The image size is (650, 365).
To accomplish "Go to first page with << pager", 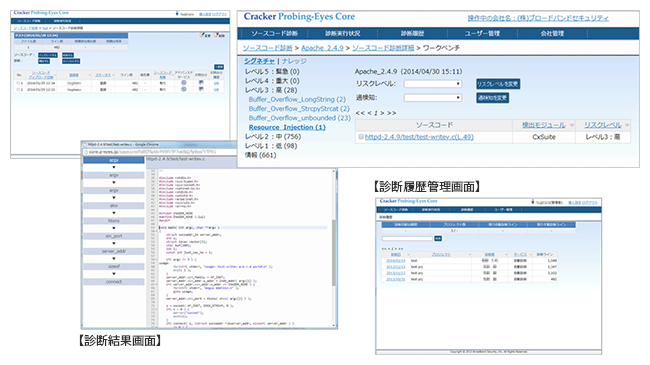I will (360, 113).
